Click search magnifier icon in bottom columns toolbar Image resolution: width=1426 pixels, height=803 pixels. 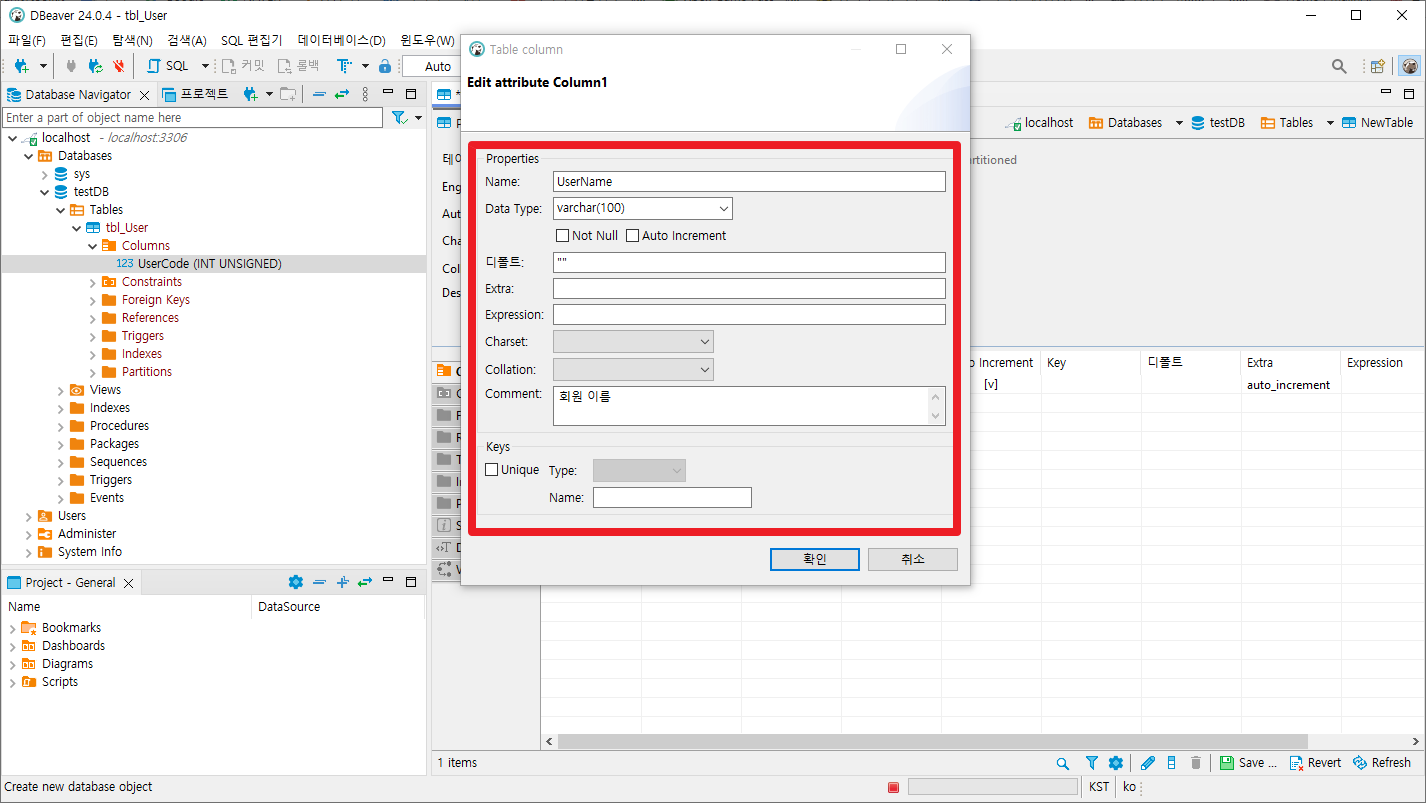1063,763
